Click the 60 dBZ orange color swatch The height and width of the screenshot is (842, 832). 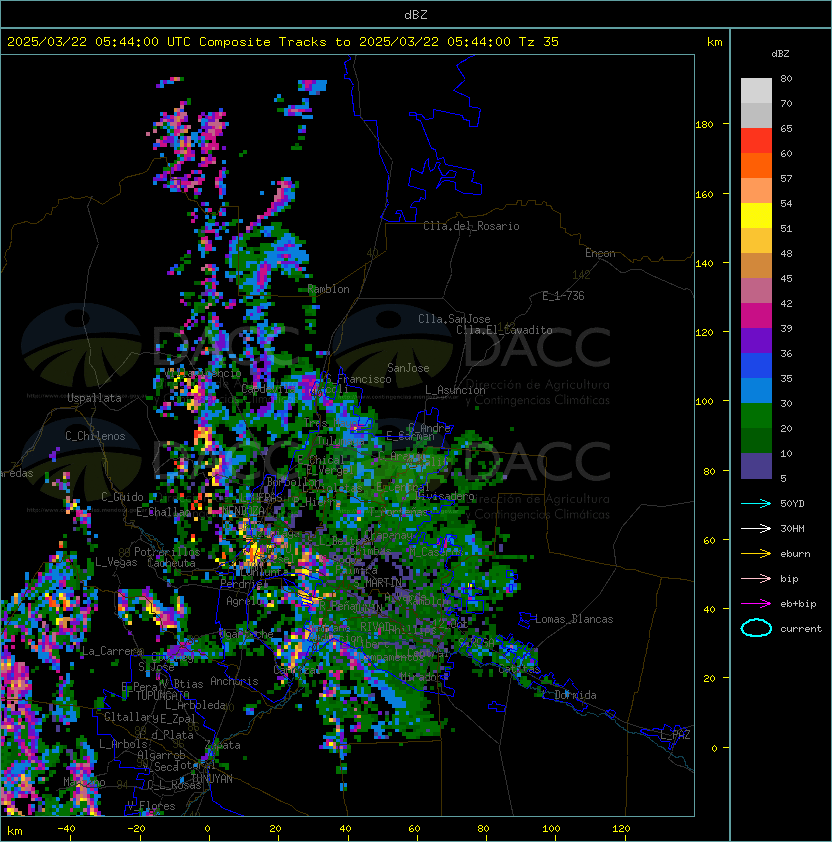pyautogui.click(x=756, y=165)
